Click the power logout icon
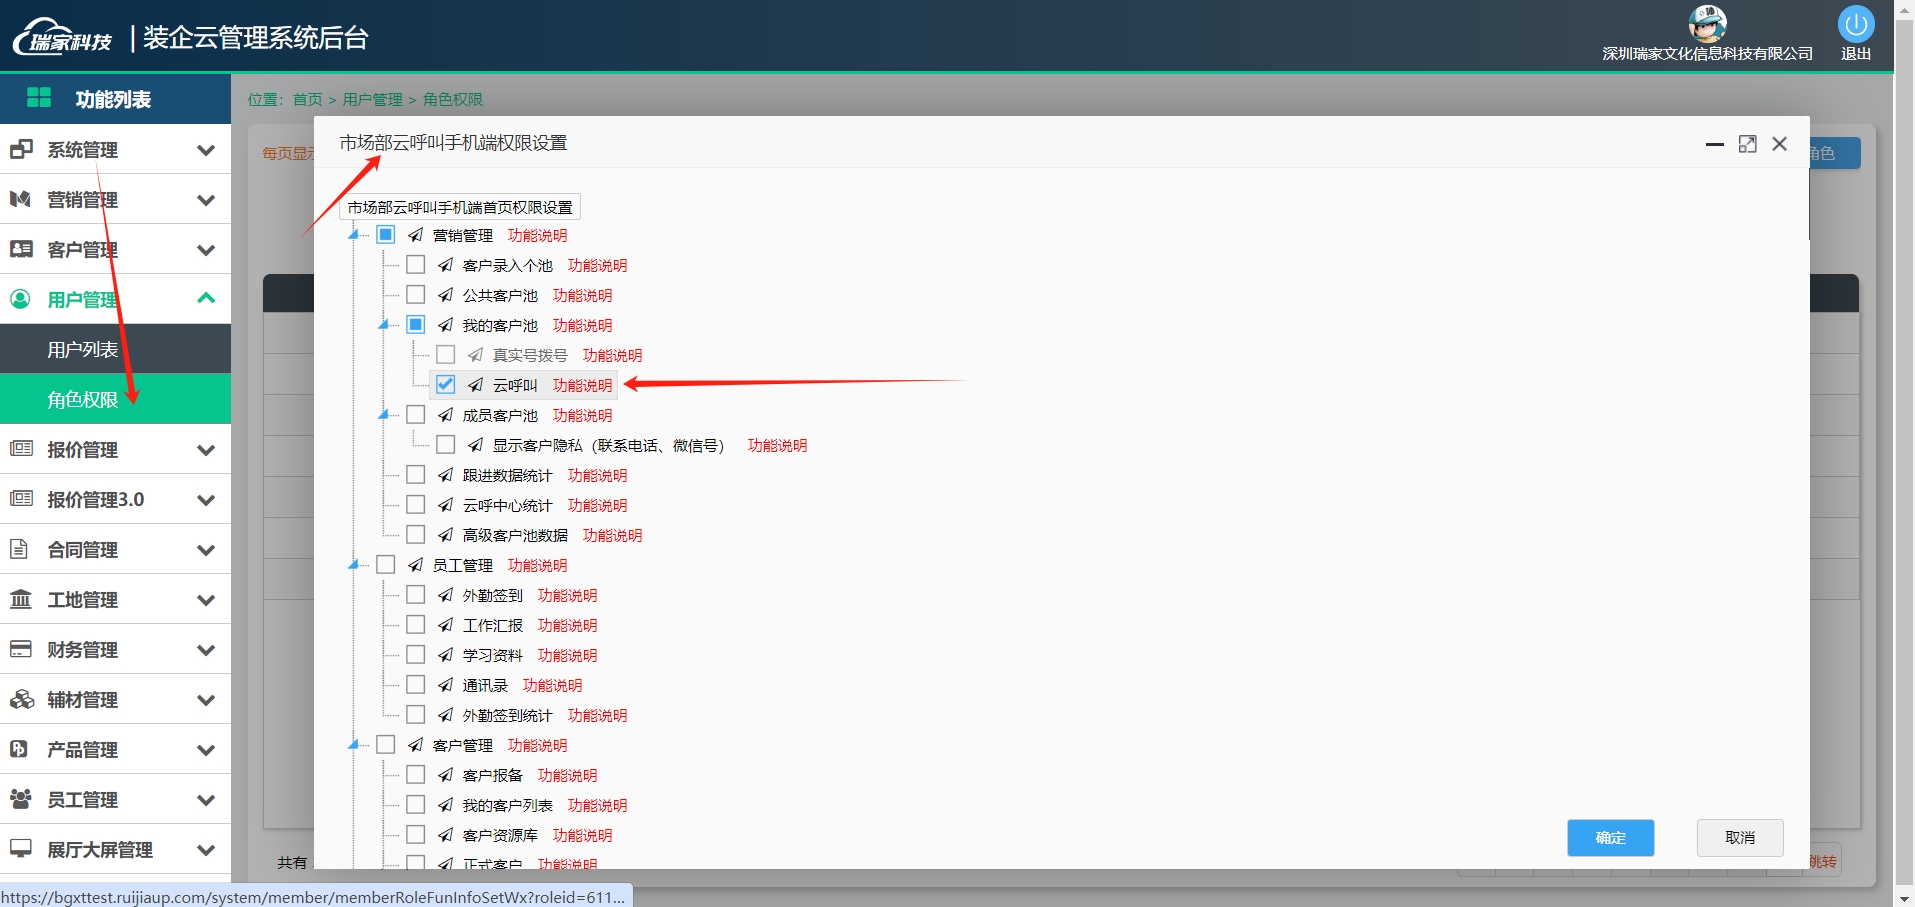 point(1855,24)
